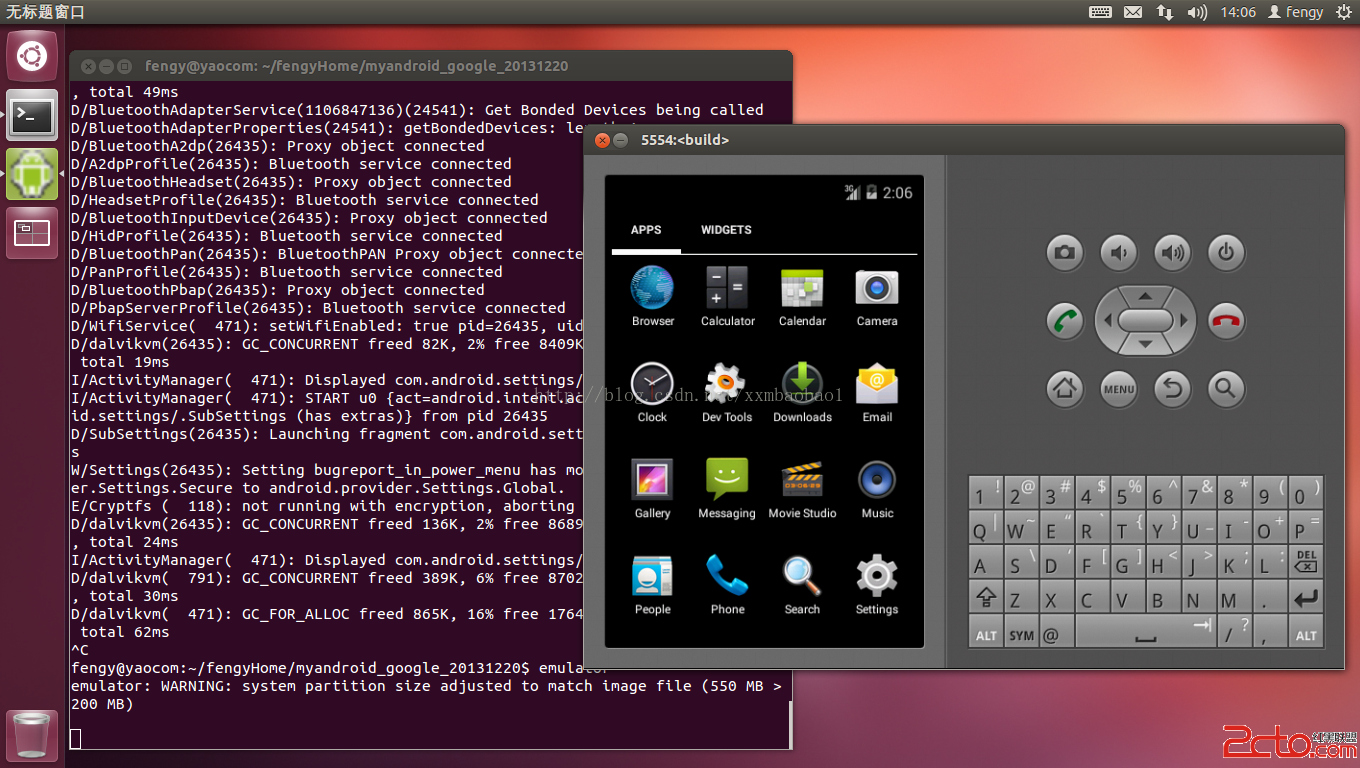1360x768 pixels.
Task: Select the APPS tab
Action: click(x=646, y=230)
